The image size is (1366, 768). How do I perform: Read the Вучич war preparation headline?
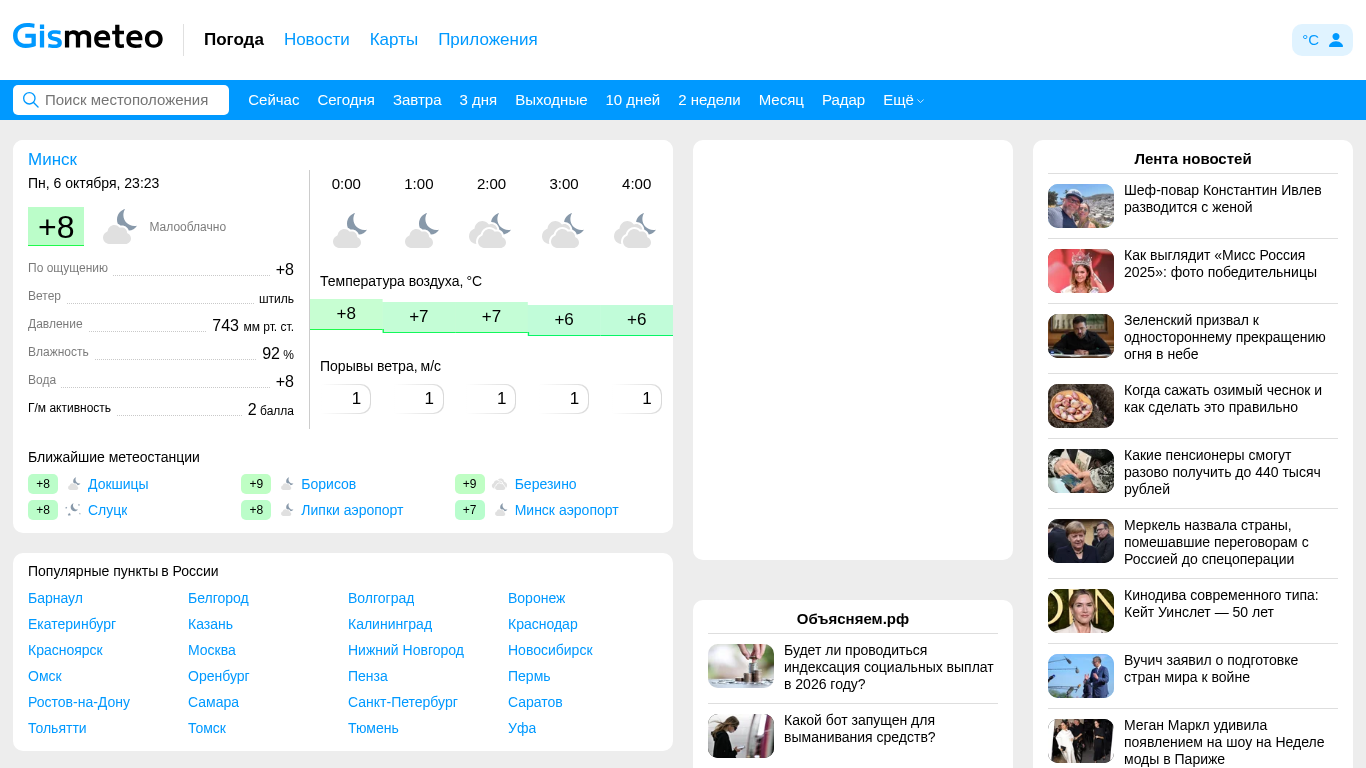(x=1211, y=669)
